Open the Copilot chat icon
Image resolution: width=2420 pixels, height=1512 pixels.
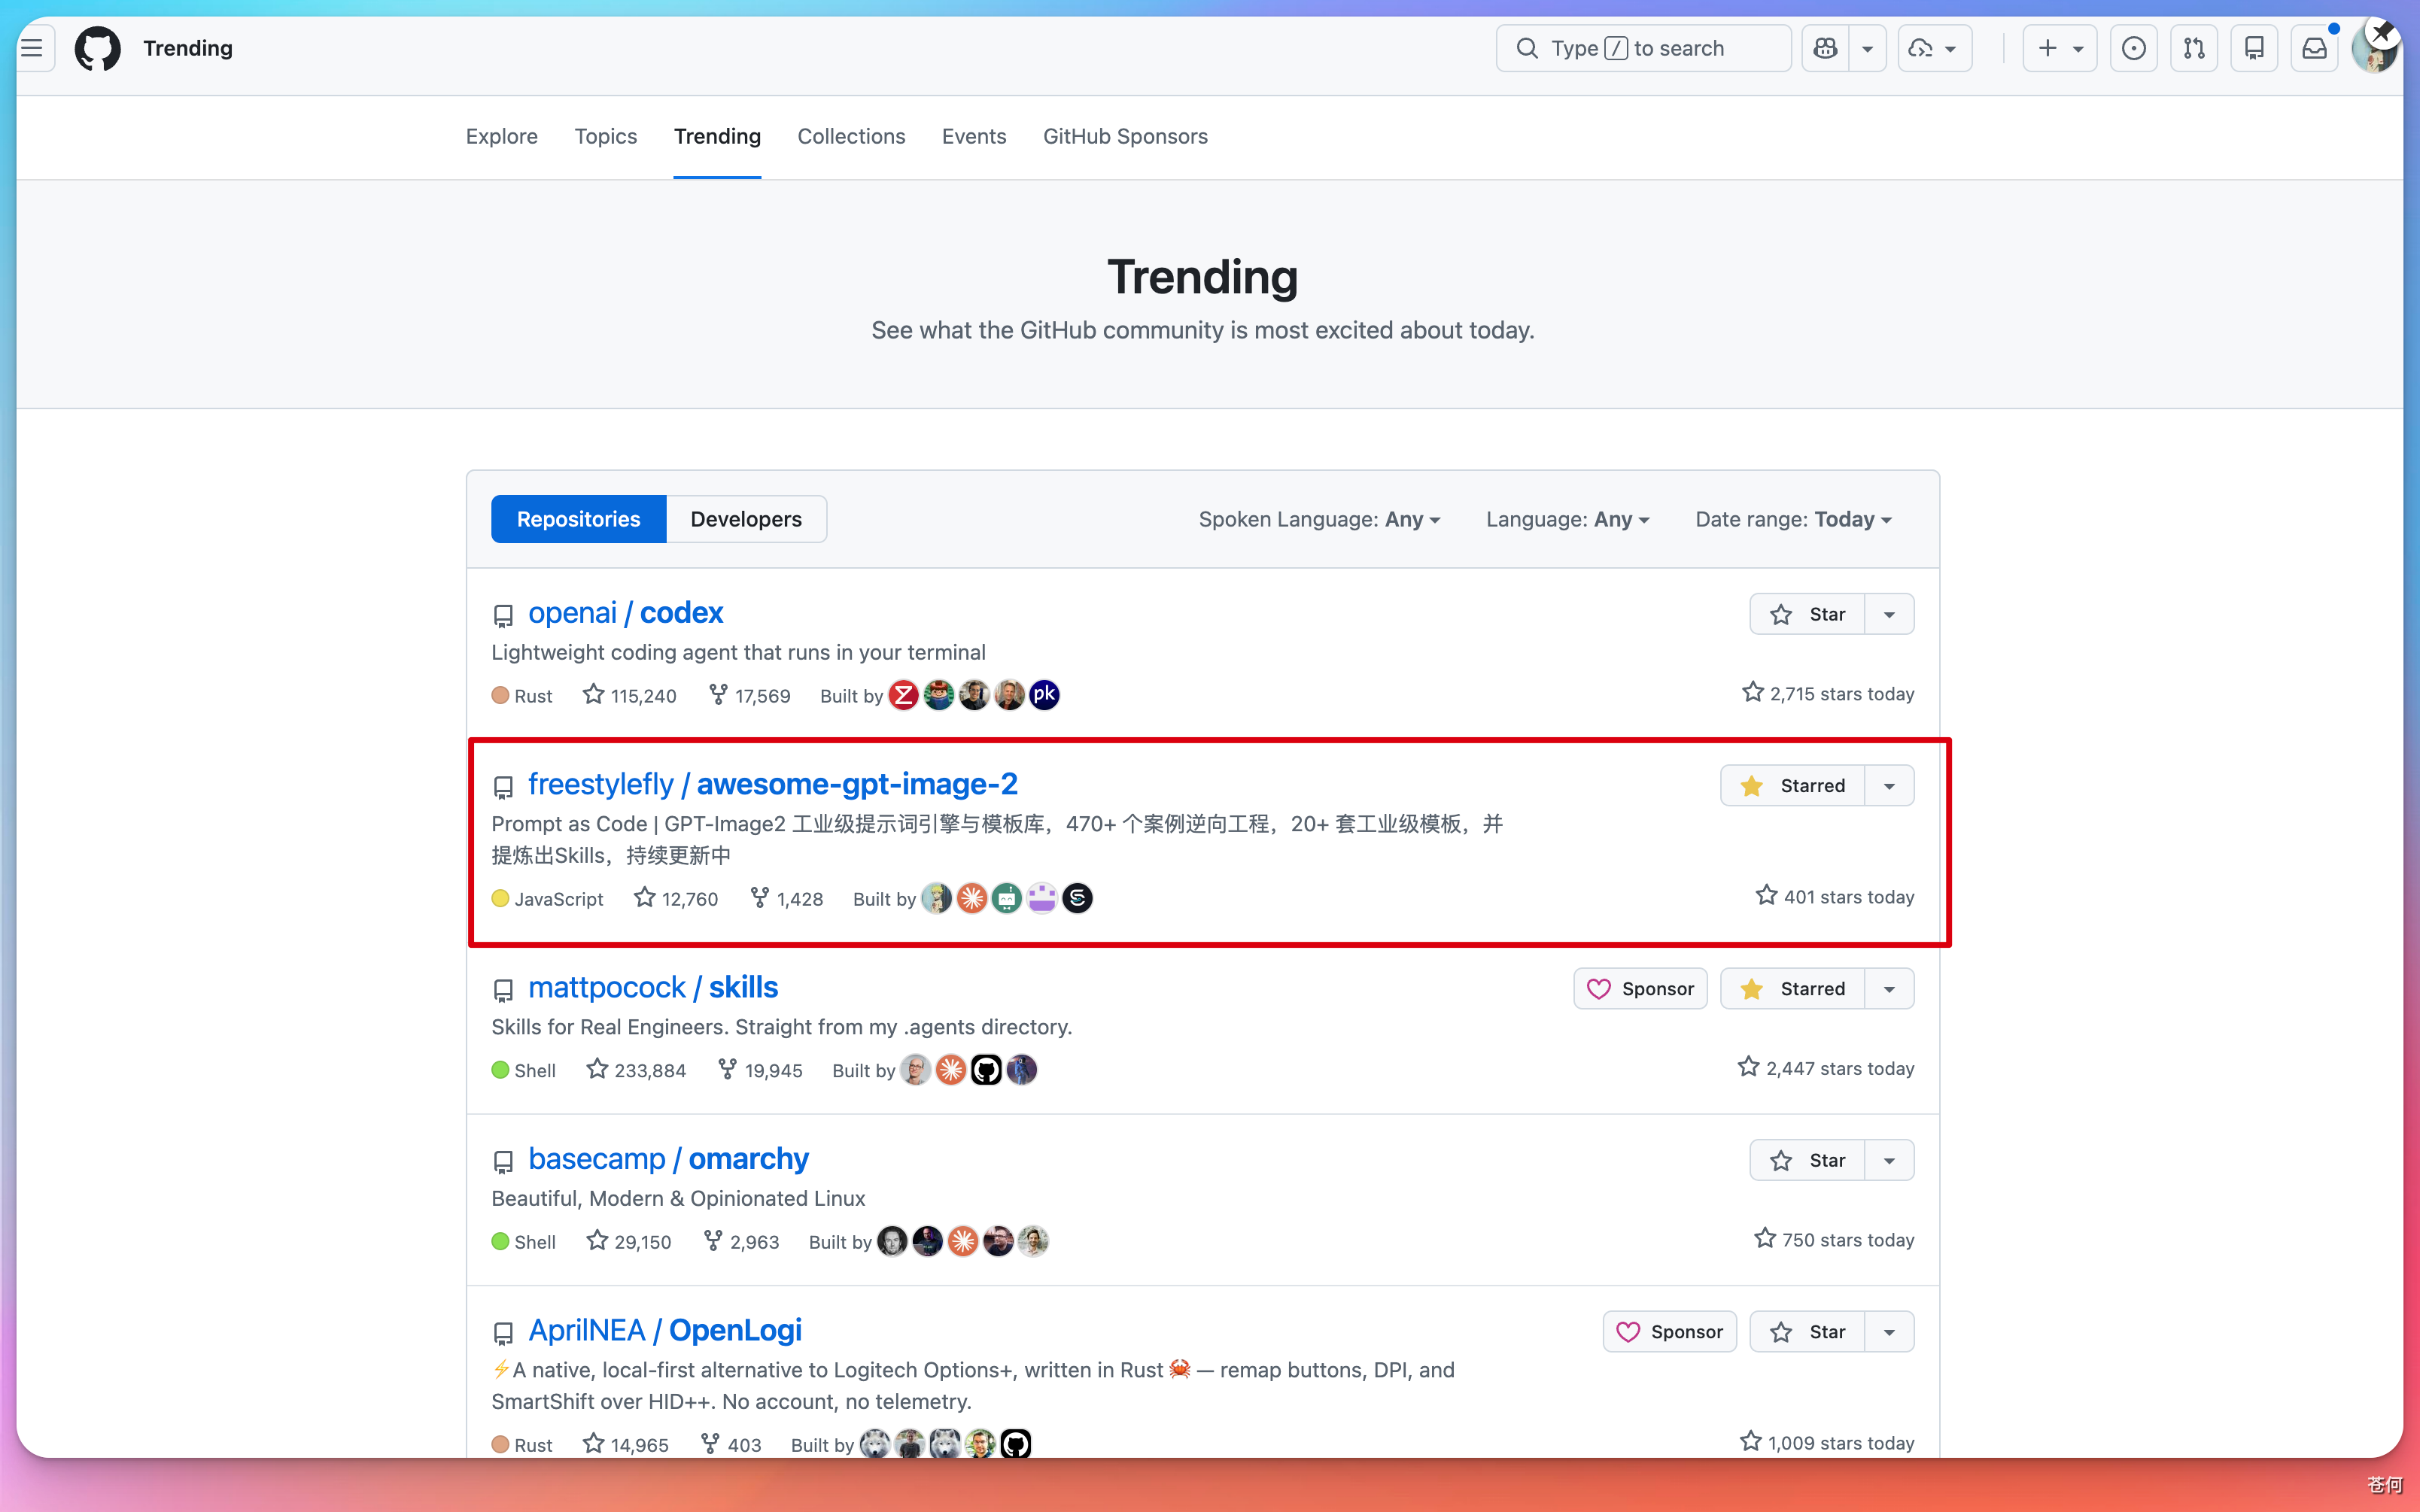point(1825,48)
